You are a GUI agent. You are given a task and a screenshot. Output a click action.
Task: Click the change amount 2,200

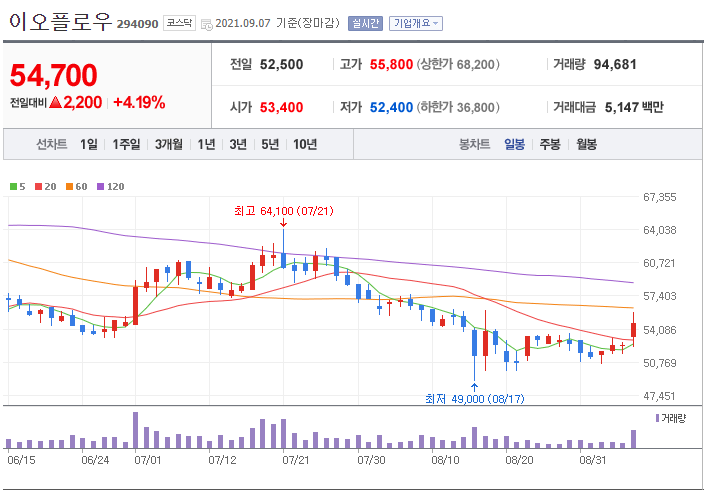83,102
